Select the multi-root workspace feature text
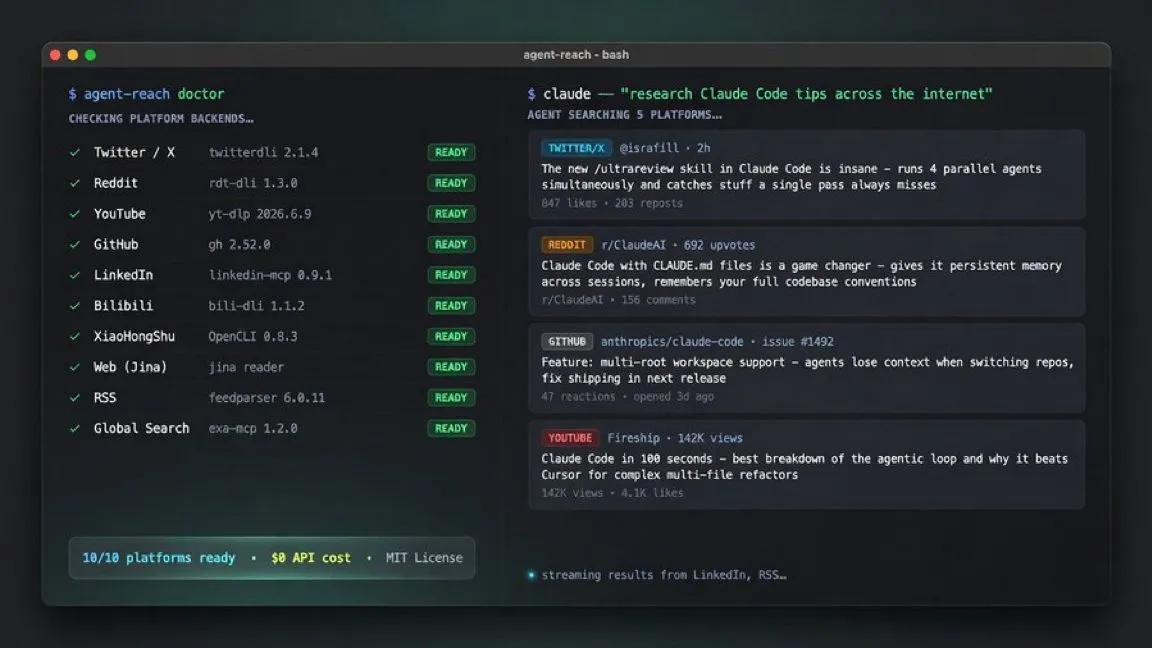The height and width of the screenshot is (648, 1152). 807,370
